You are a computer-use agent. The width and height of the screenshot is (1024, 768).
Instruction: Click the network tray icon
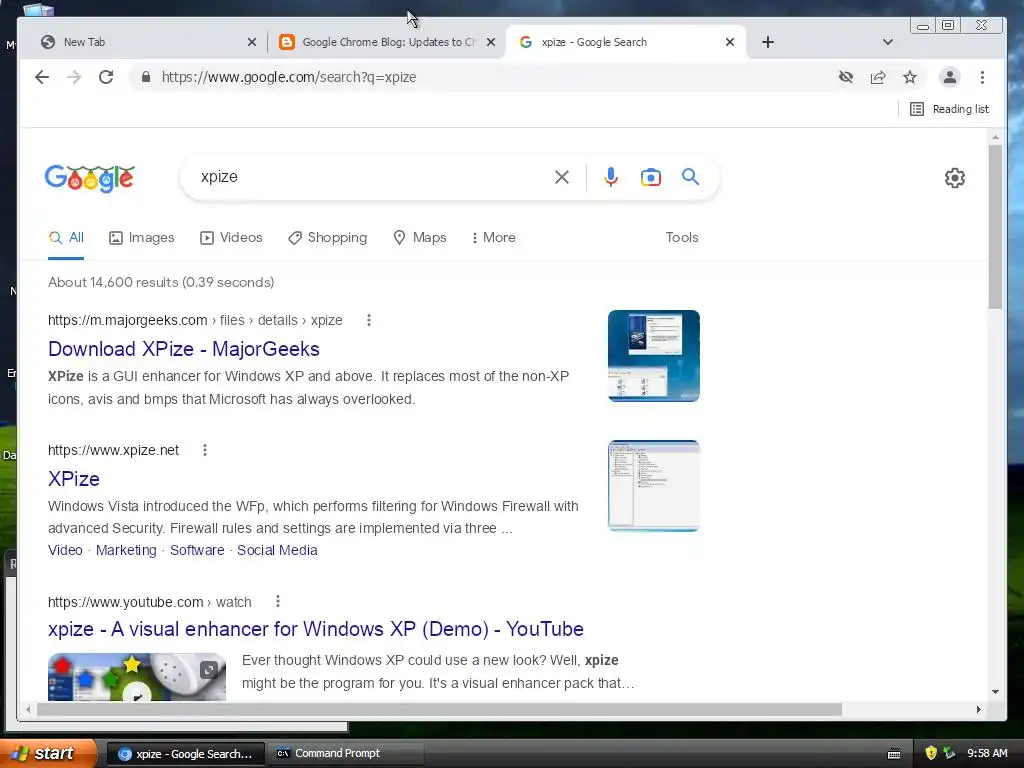click(x=949, y=754)
